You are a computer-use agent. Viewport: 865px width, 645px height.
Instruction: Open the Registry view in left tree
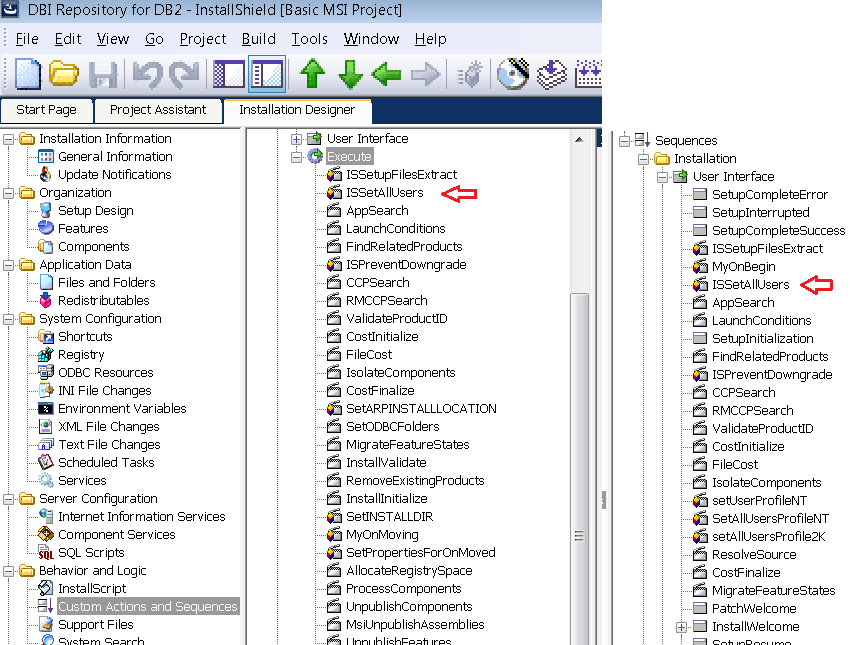coord(81,355)
